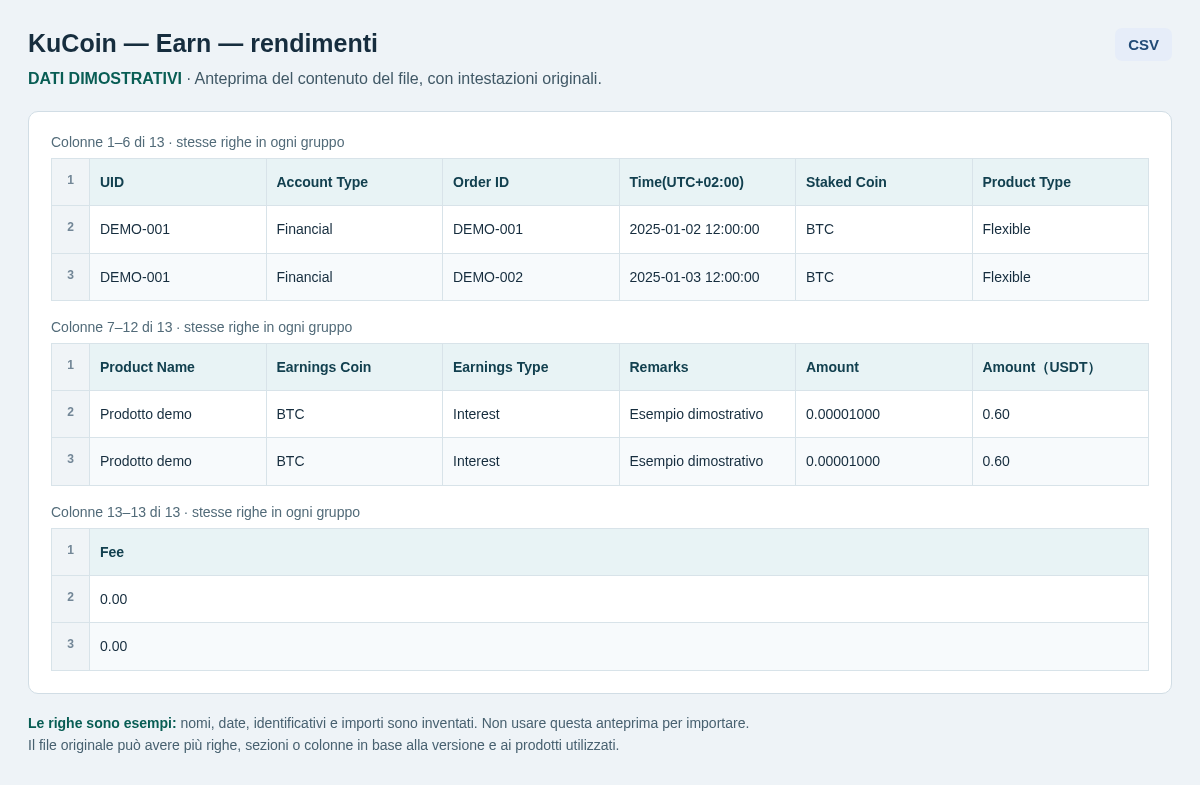This screenshot has height=785, width=1200.
Task: Select the 'Time(UTC+02:00)' column header
Action: click(x=708, y=182)
